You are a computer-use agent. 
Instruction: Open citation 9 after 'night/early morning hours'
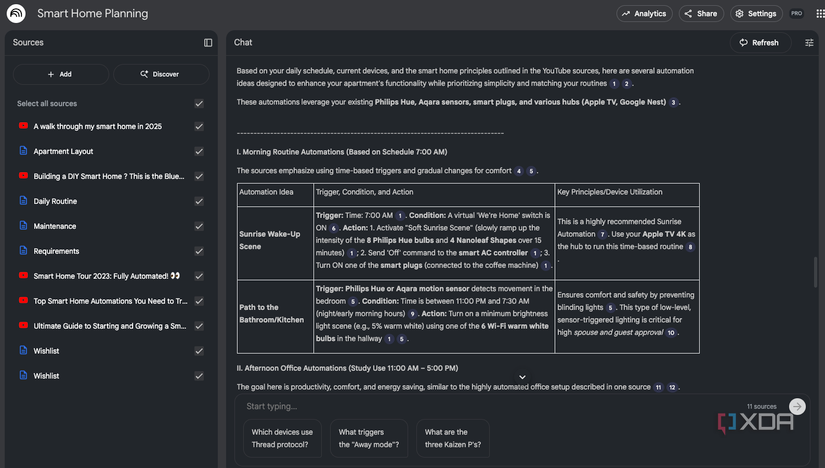tap(412, 314)
